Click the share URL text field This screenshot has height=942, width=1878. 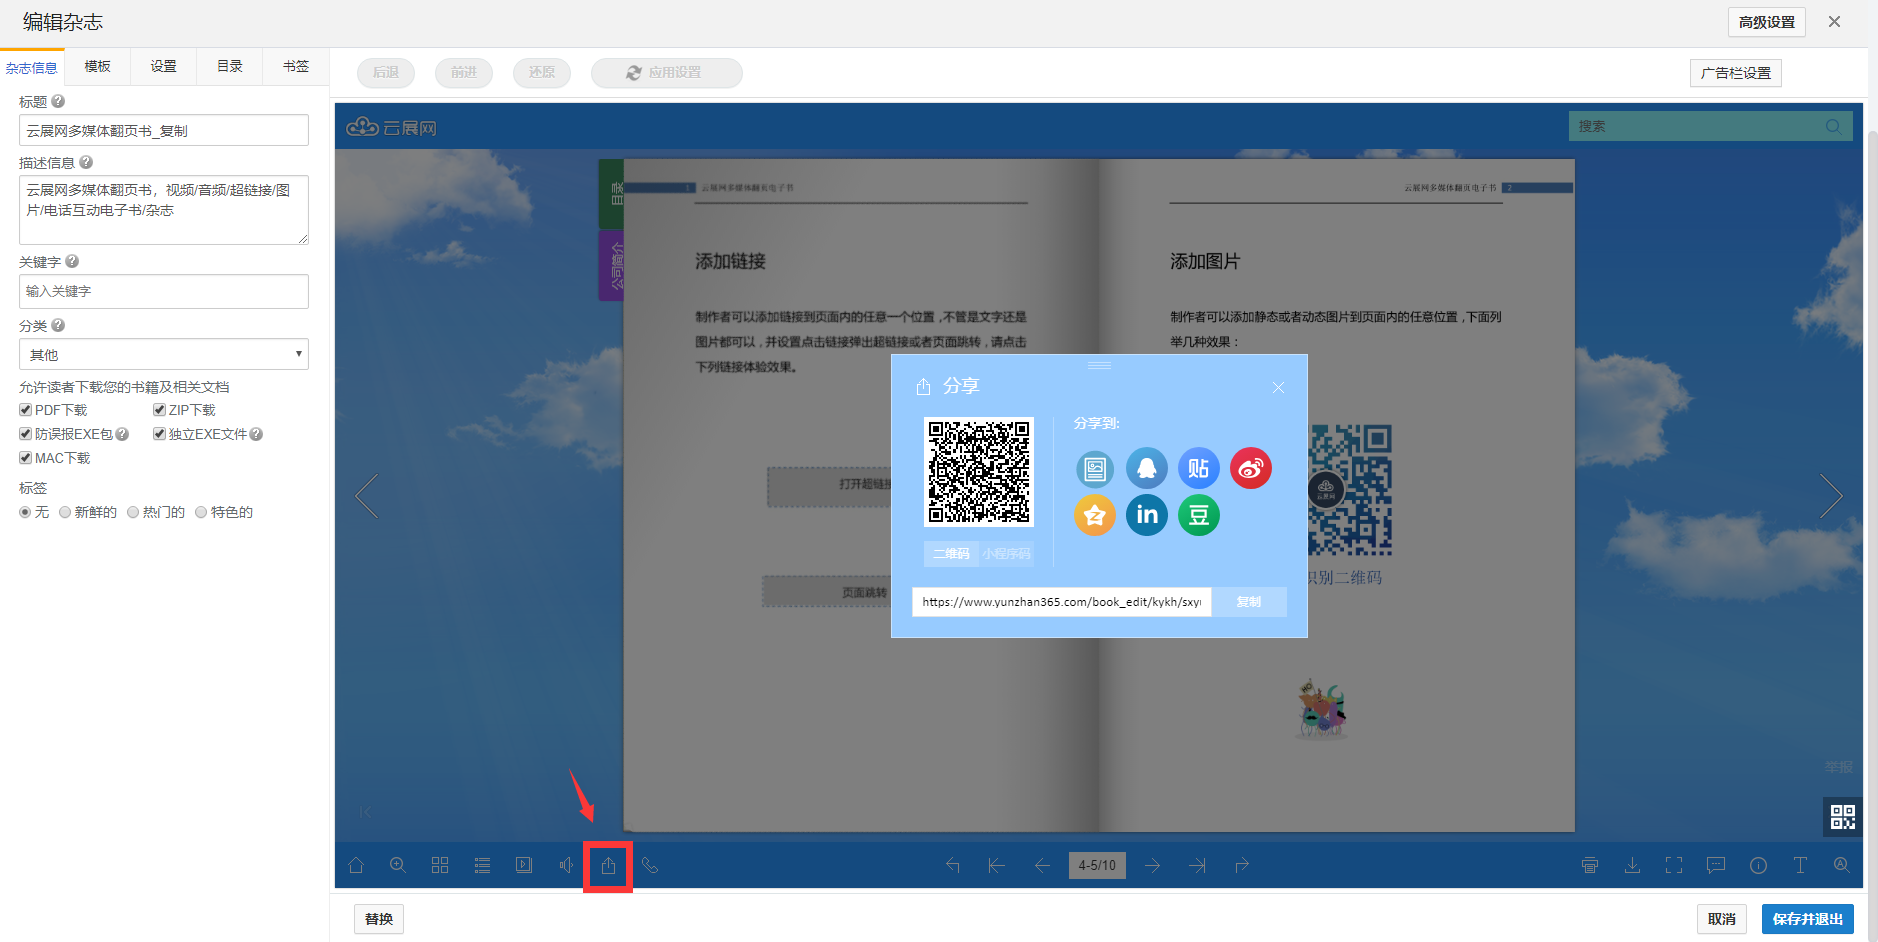(1062, 602)
